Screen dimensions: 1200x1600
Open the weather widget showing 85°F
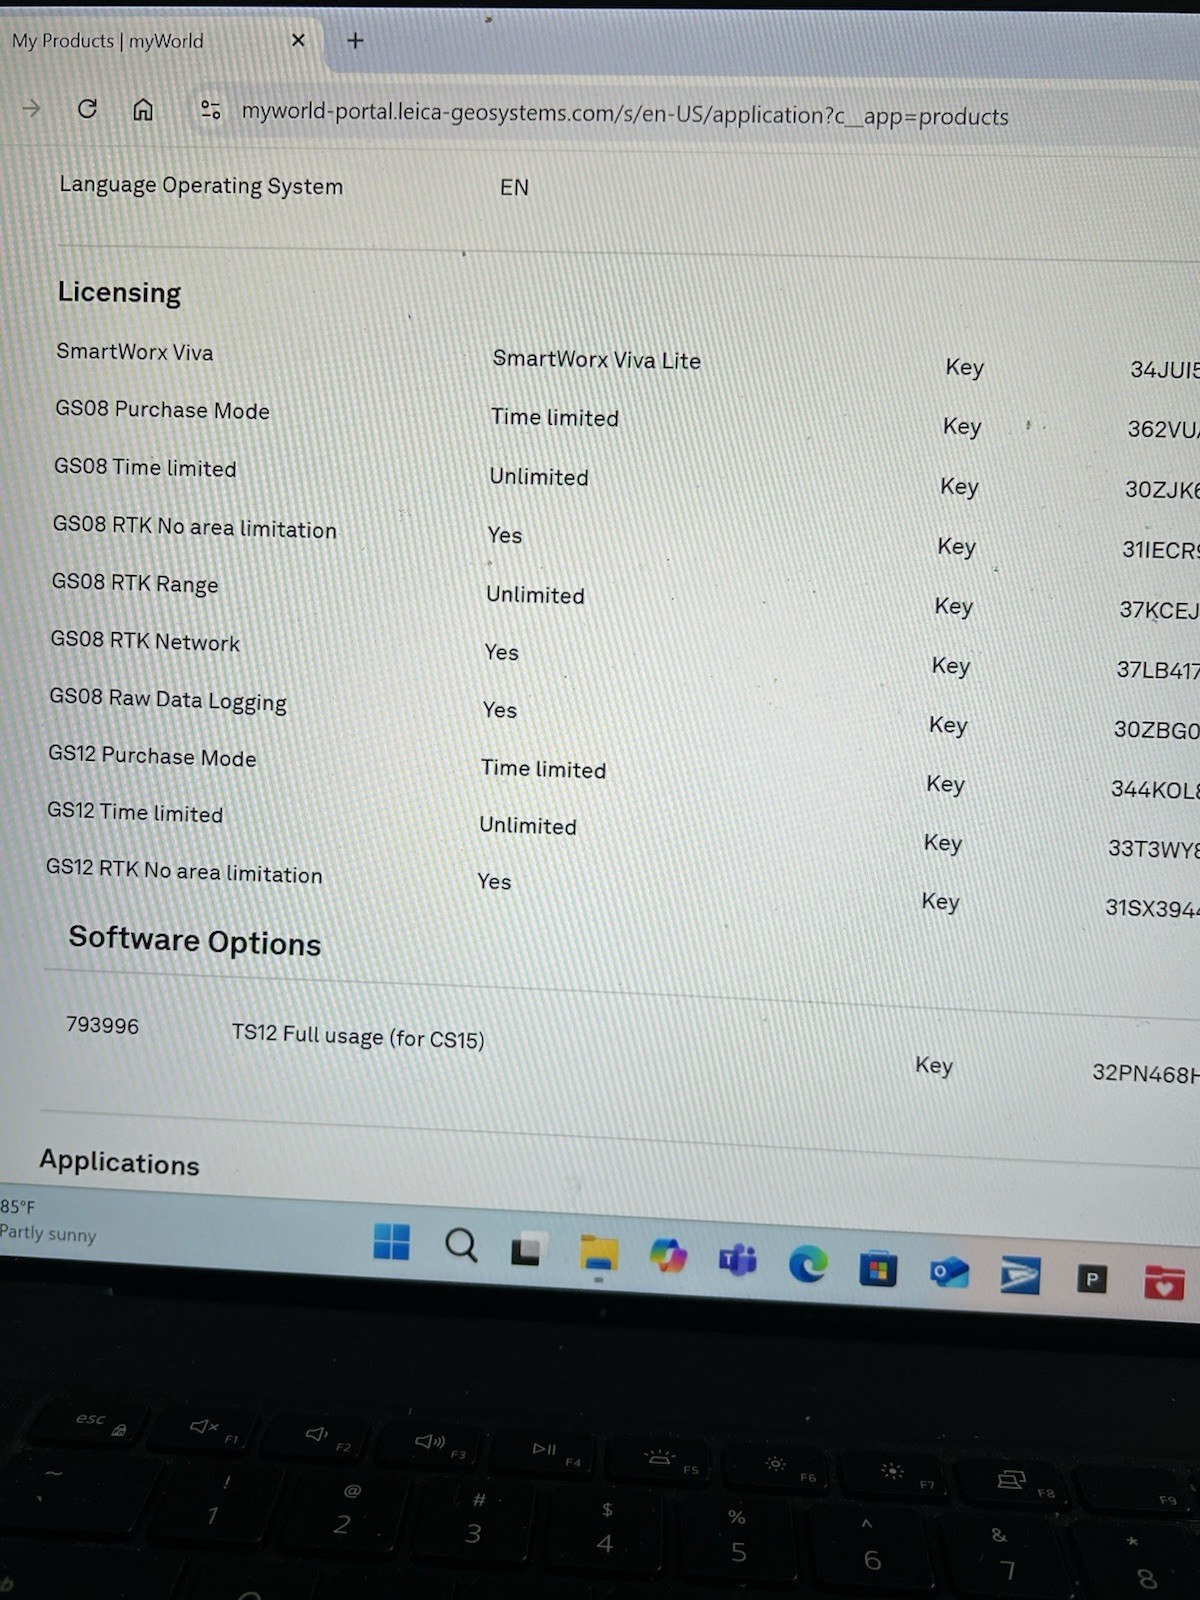tap(48, 1220)
